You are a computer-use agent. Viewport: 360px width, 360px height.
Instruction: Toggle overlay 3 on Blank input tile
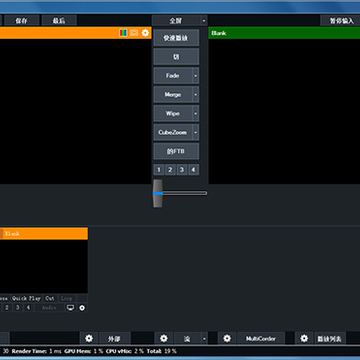pos(17,308)
